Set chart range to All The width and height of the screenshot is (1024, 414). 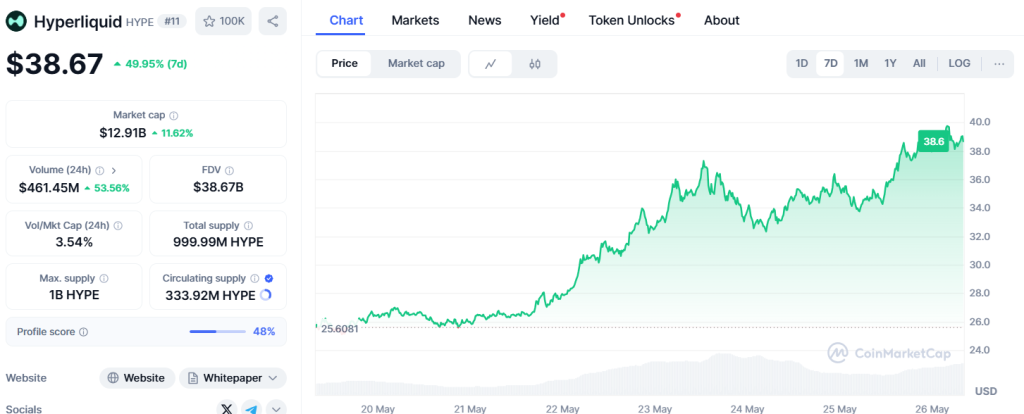(x=919, y=63)
